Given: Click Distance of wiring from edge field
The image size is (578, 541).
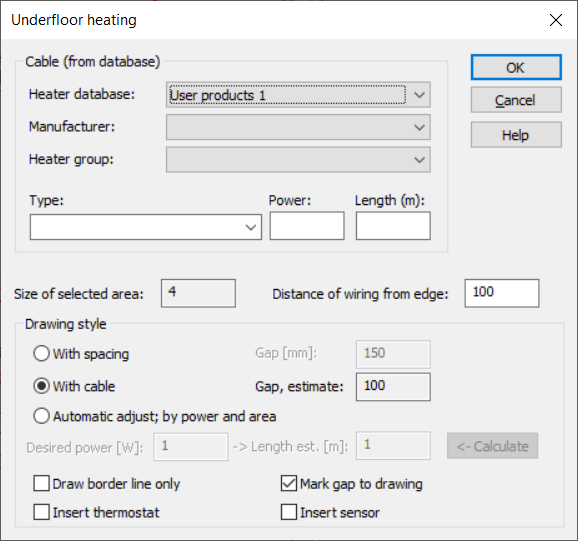Looking at the screenshot, I should 502,293.
